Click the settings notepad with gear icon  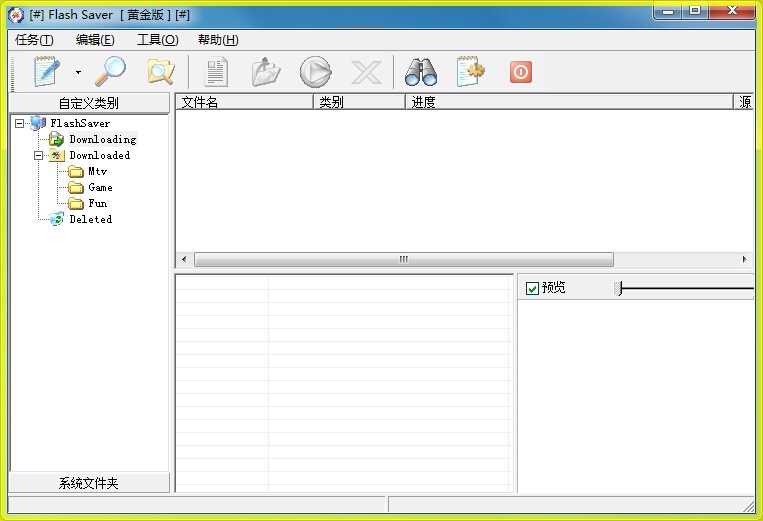click(471, 72)
